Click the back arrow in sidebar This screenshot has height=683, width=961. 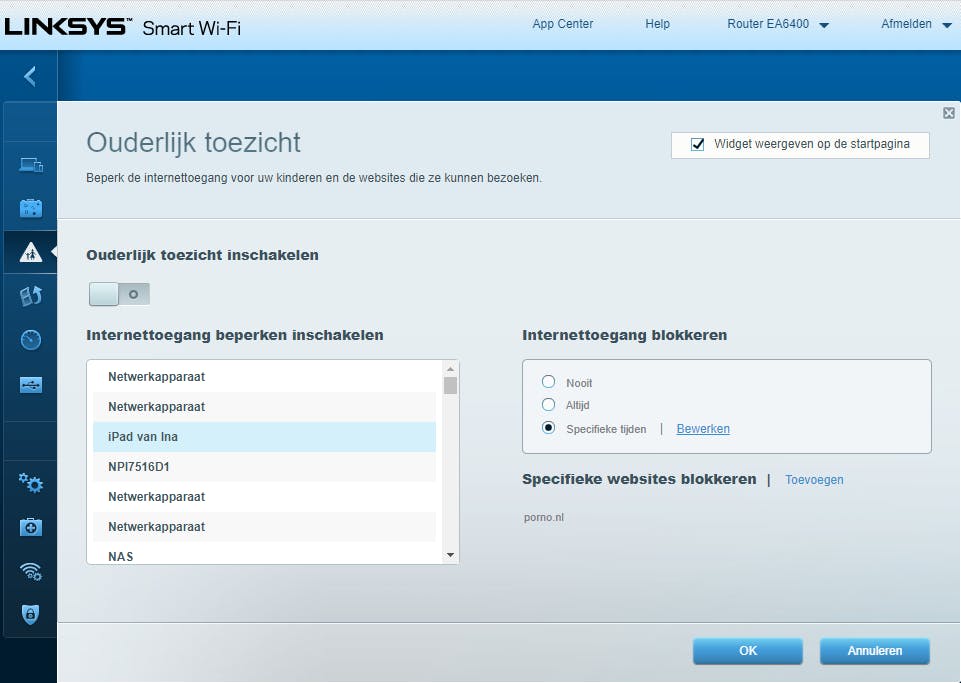30,76
